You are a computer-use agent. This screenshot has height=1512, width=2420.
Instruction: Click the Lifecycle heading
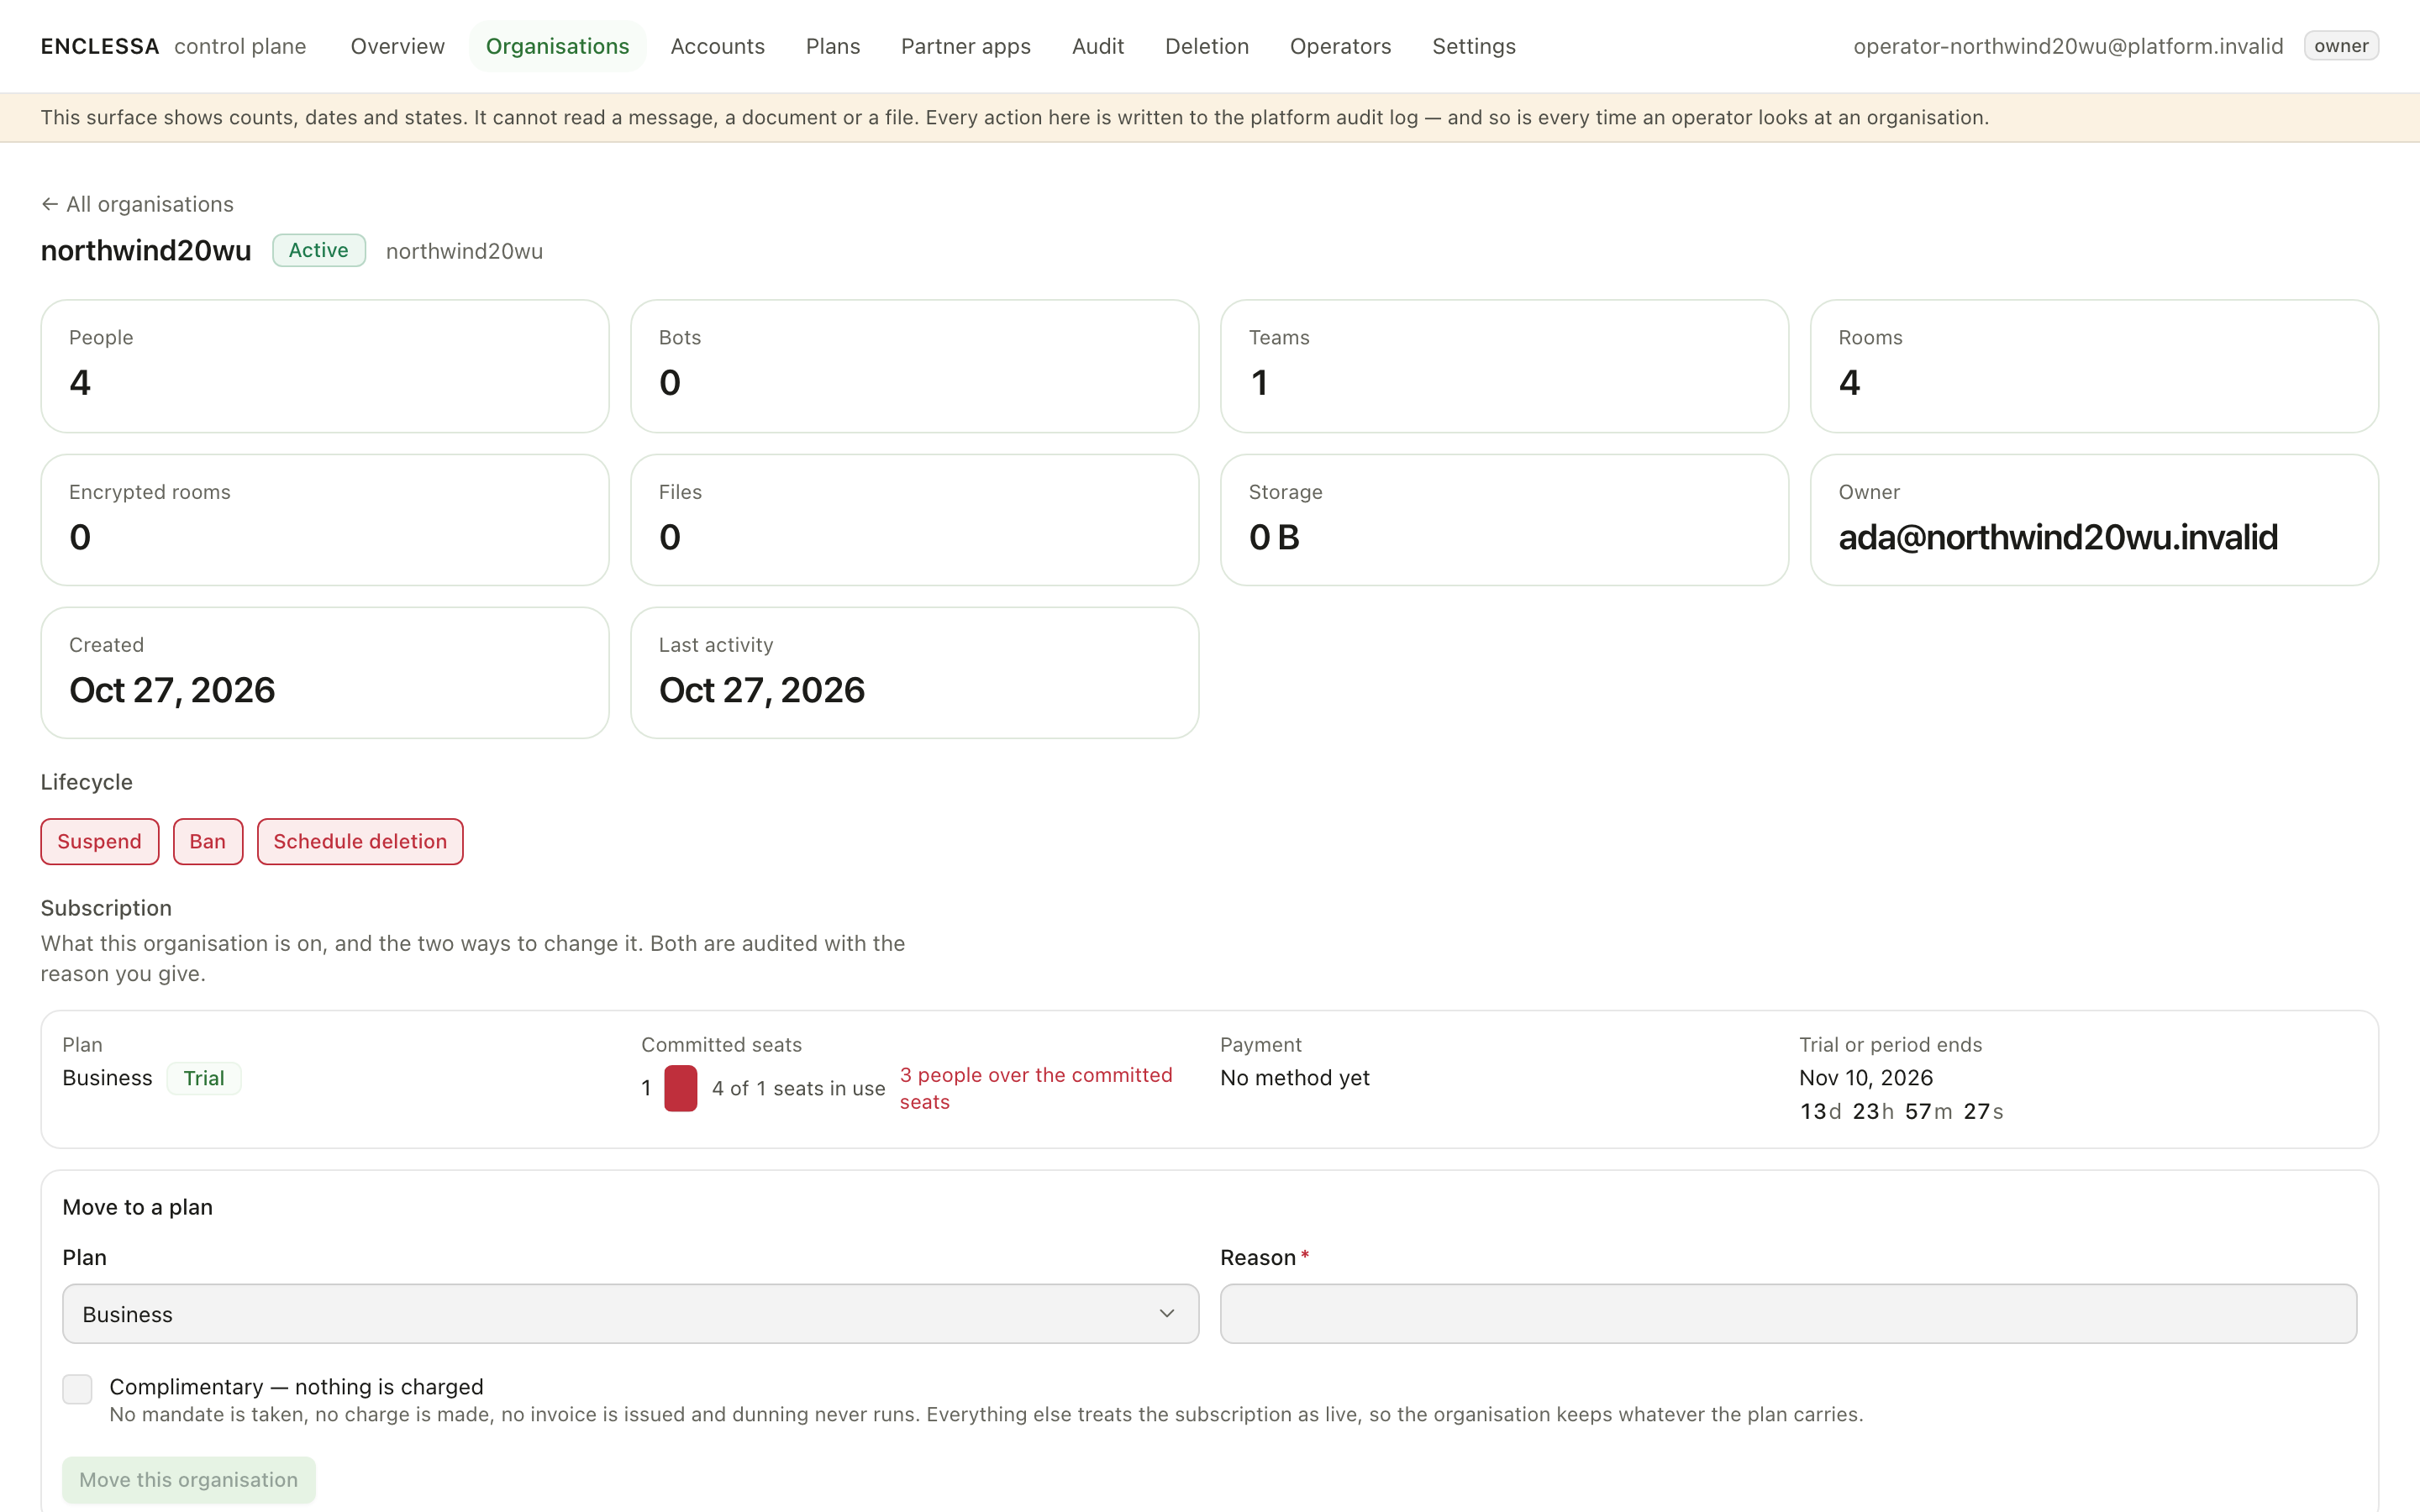(x=86, y=782)
